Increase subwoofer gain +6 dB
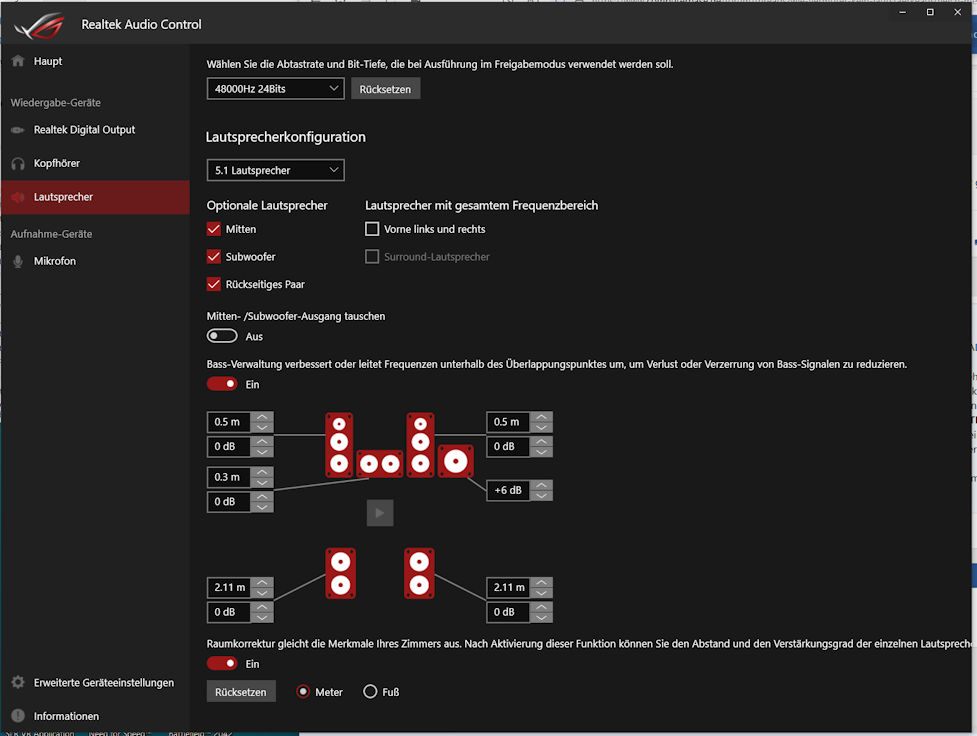 pos(541,485)
